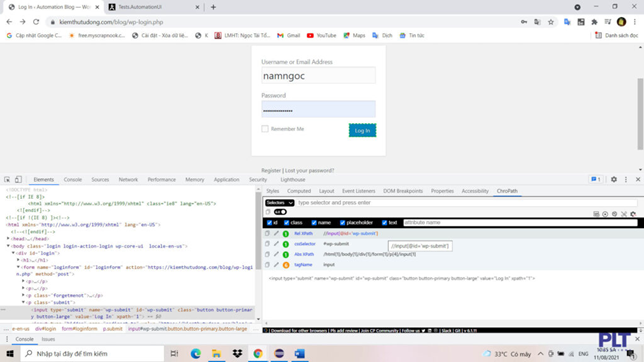644x362 pixels.
Task: Toggle the device toolbar icon
Action: point(18,180)
